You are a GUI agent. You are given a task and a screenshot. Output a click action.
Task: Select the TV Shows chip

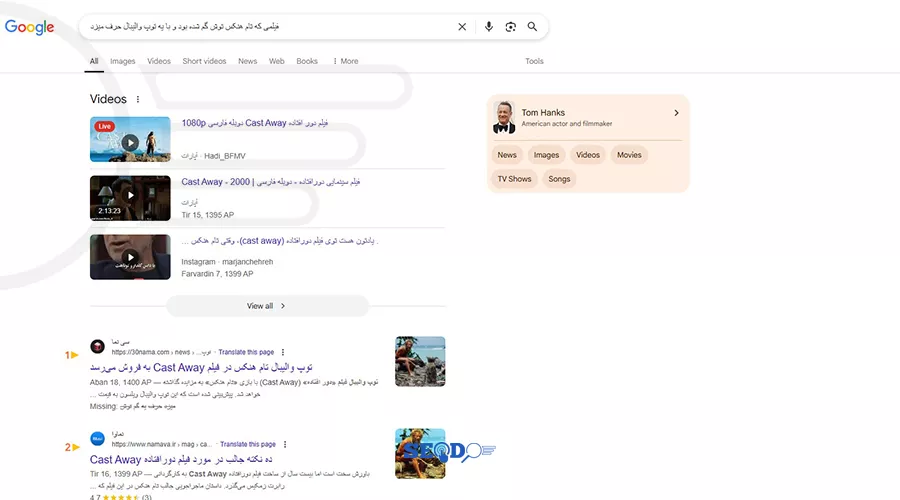pos(514,179)
